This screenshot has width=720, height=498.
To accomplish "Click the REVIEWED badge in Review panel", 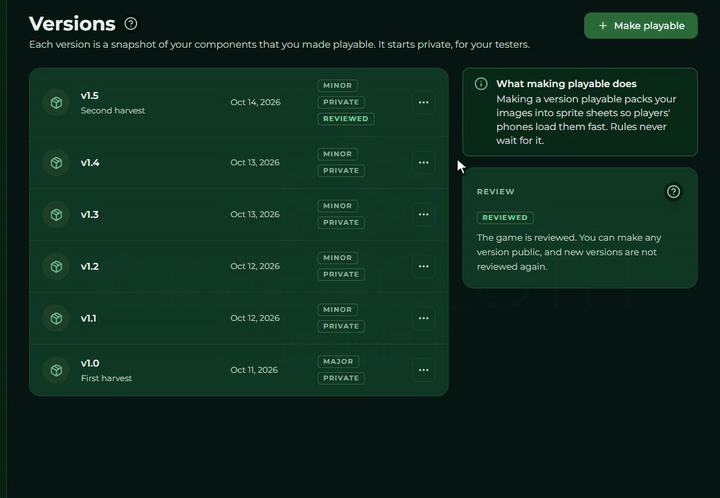I will click(x=505, y=218).
